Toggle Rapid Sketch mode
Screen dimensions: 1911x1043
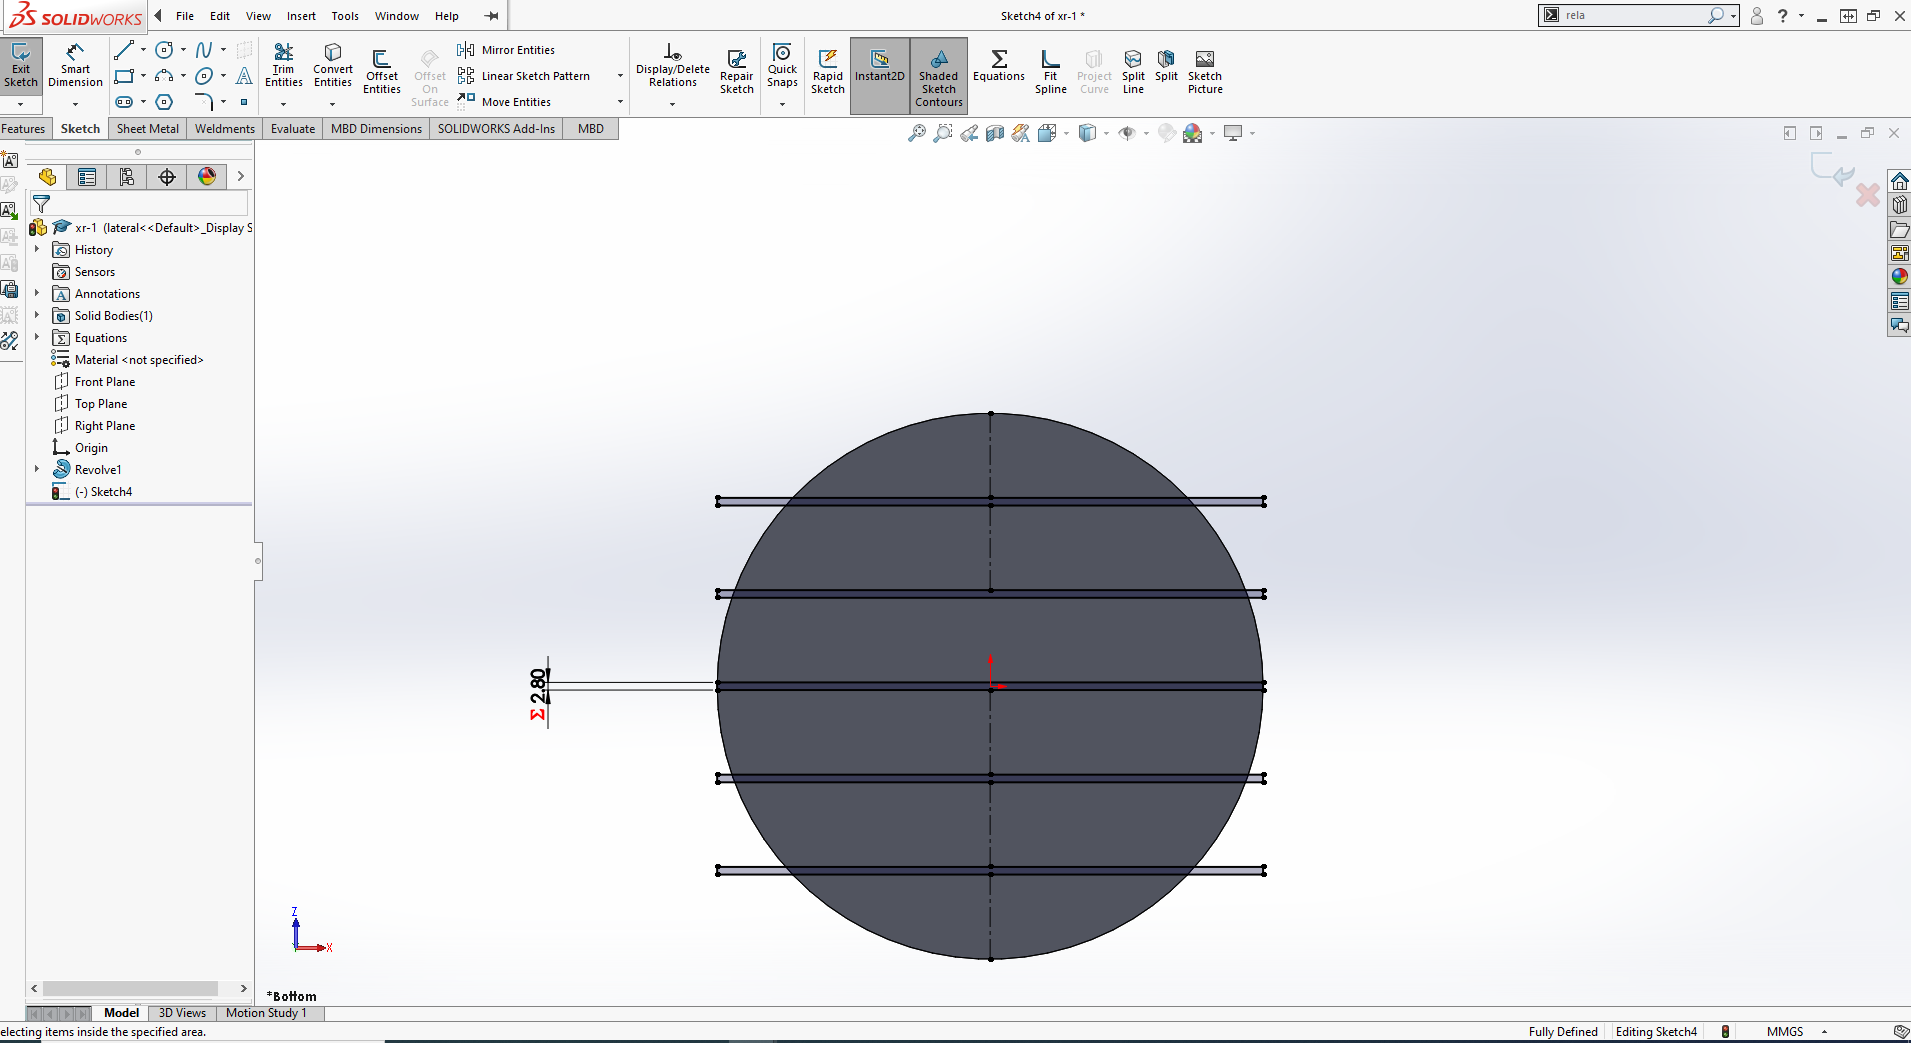pos(828,72)
